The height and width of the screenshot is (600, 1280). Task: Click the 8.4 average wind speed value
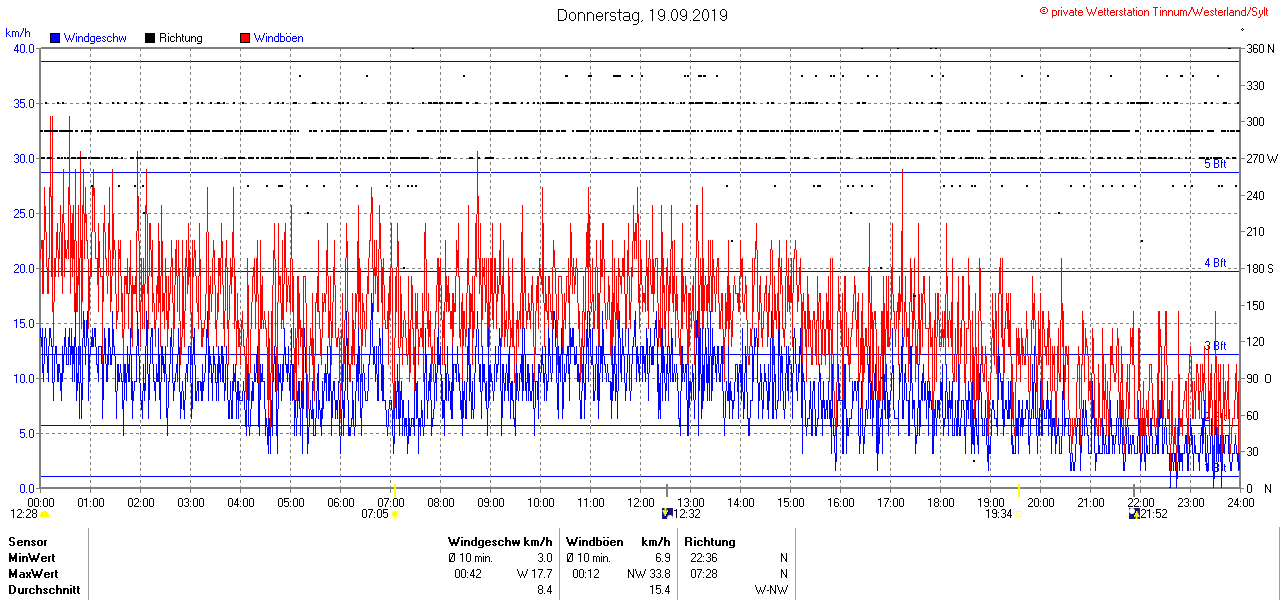[x=545, y=590]
